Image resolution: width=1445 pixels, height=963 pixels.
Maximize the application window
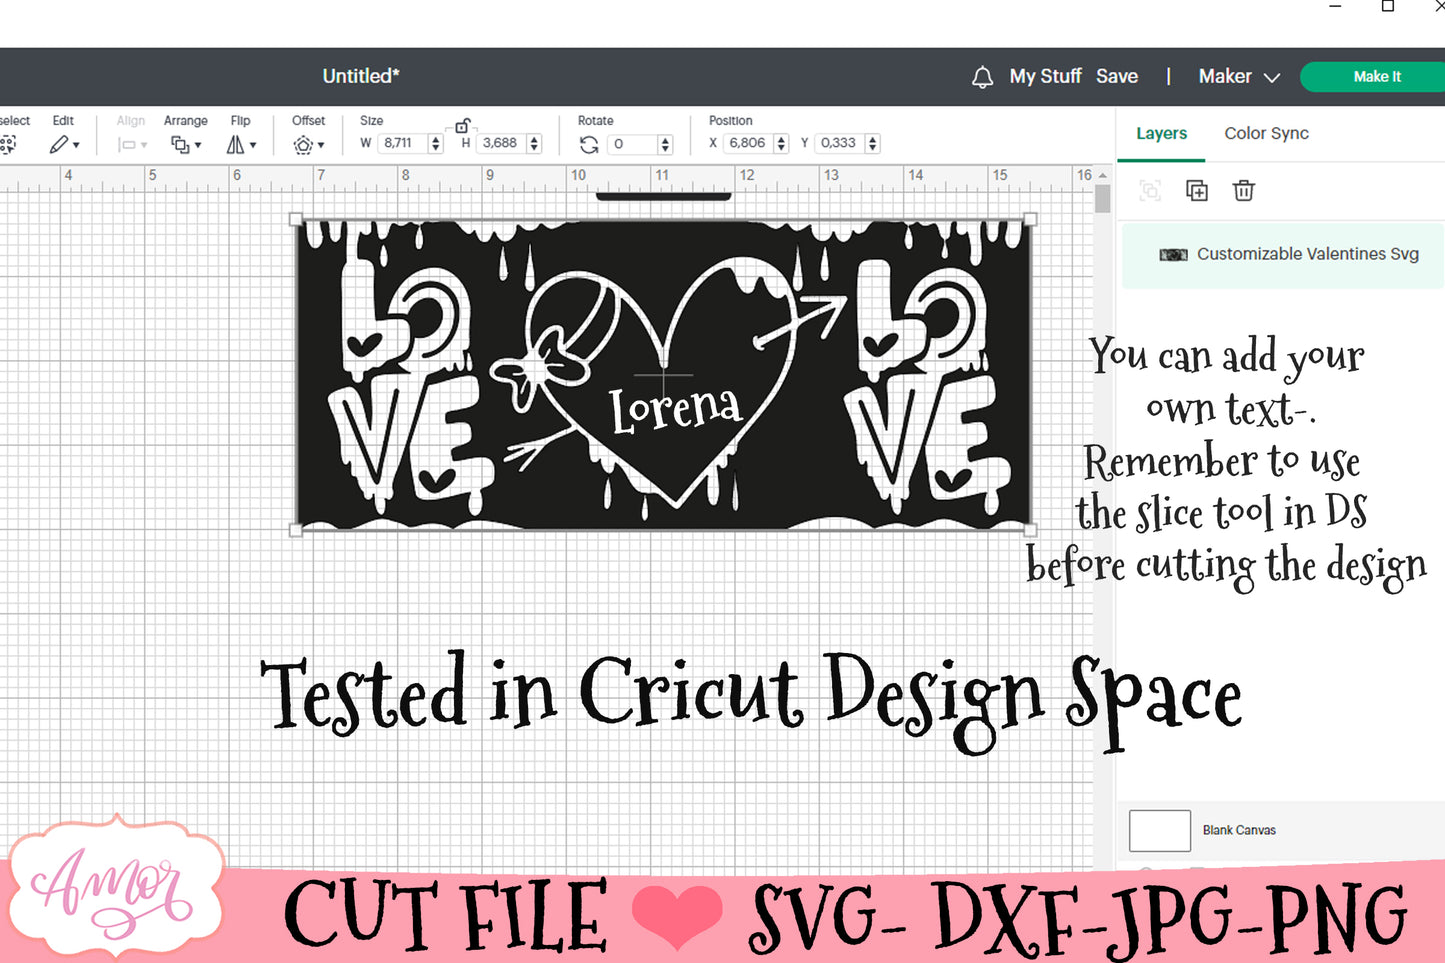[x=1388, y=6]
